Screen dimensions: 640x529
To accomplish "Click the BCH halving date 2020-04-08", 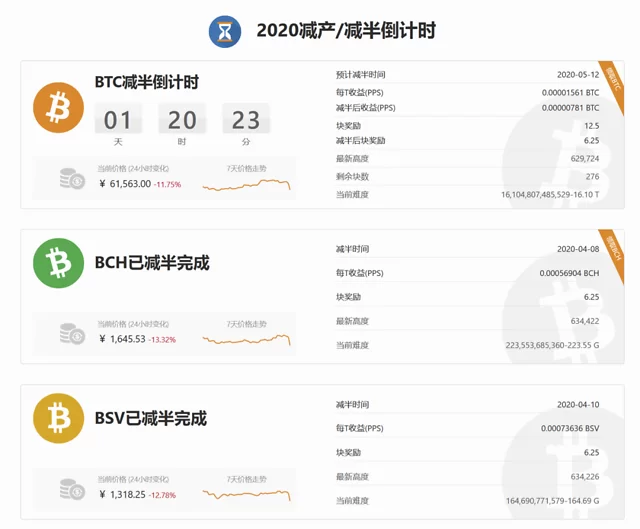I will coord(578,249).
